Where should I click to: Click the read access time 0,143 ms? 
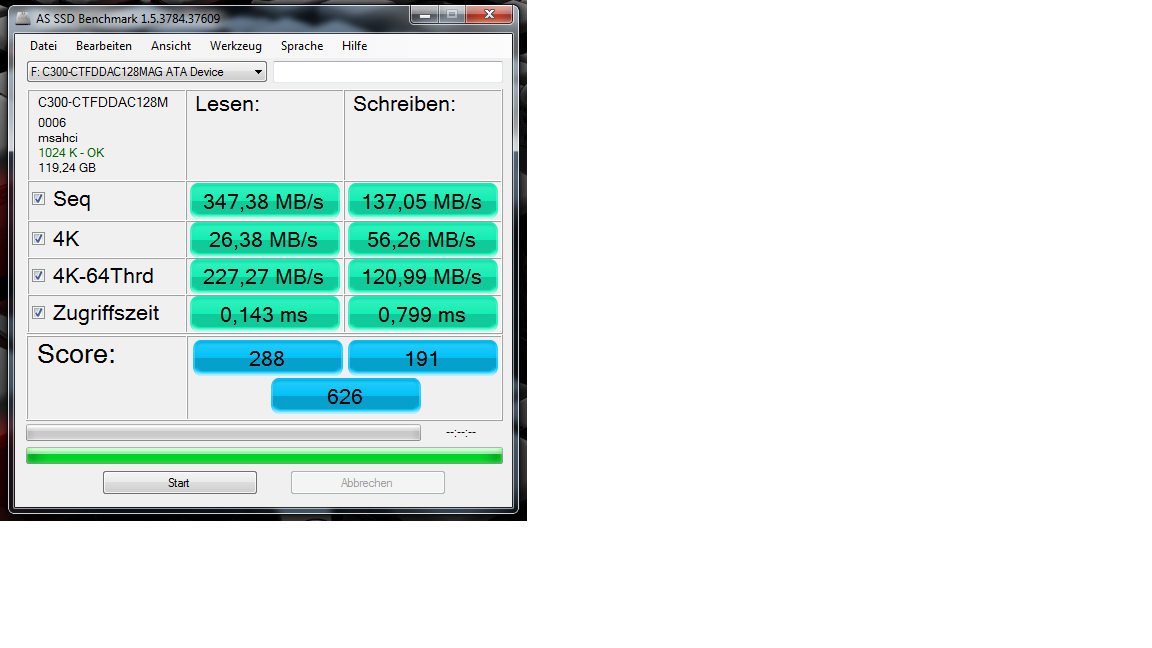(x=264, y=314)
